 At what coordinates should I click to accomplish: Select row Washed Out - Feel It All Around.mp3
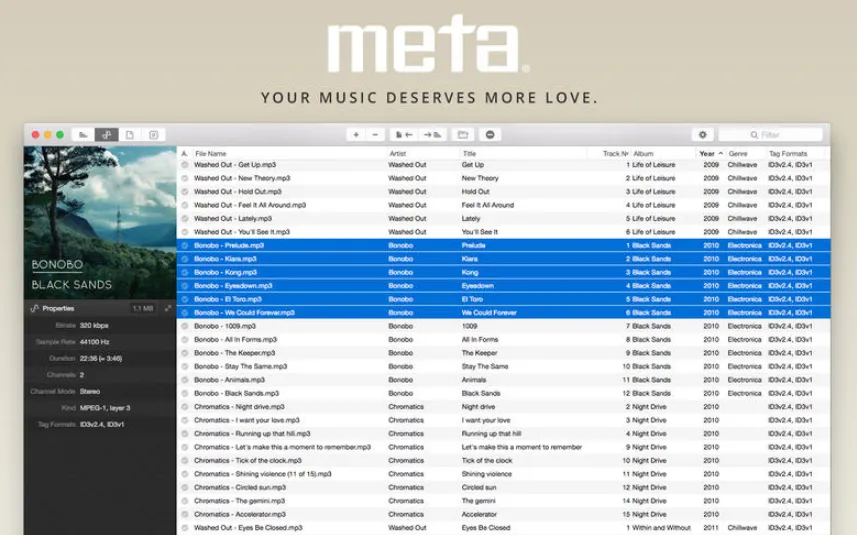pyautogui.click(x=503, y=205)
